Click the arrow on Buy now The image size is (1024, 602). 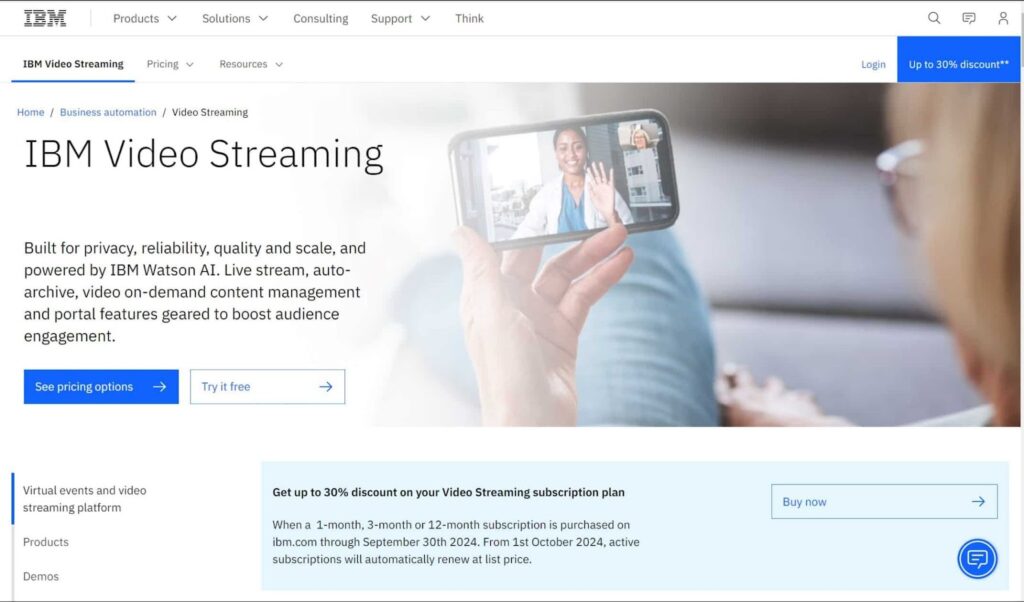[x=978, y=502]
